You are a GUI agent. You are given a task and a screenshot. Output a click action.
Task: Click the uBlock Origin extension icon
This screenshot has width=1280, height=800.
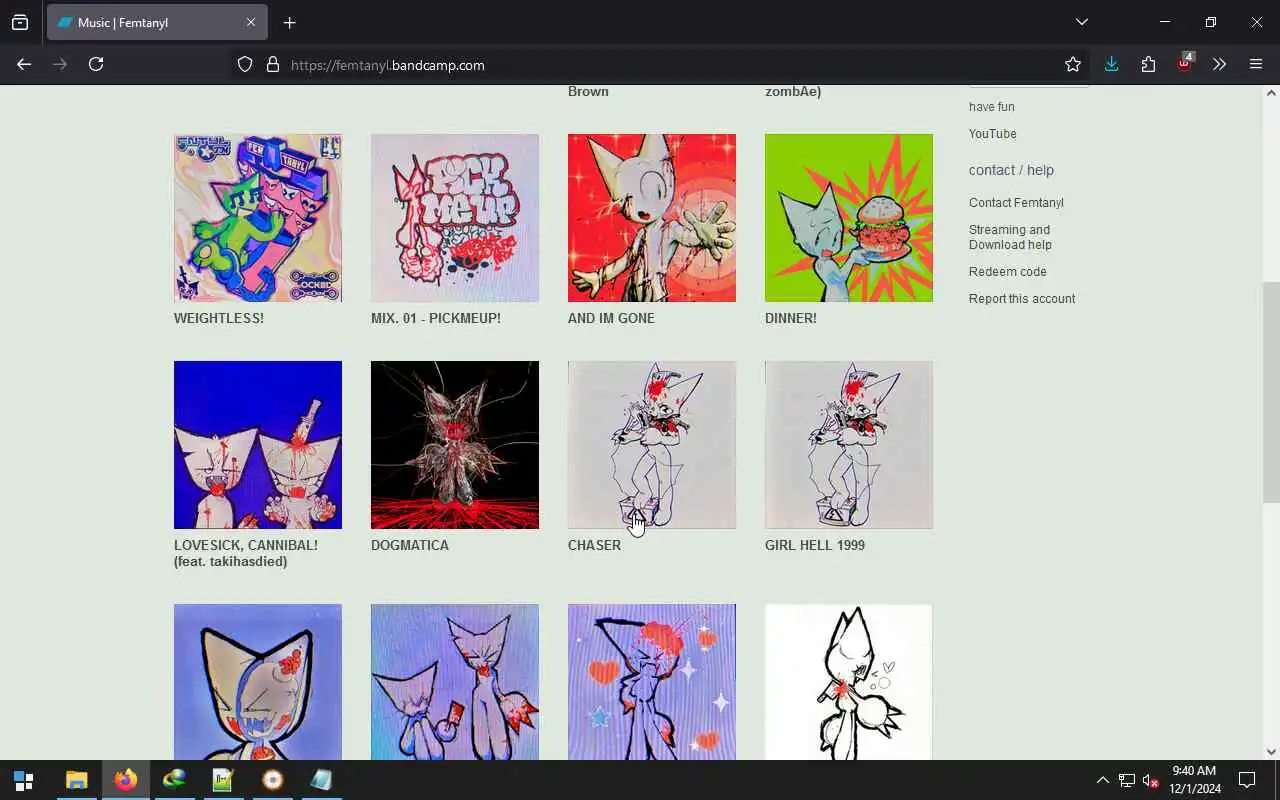1185,63
